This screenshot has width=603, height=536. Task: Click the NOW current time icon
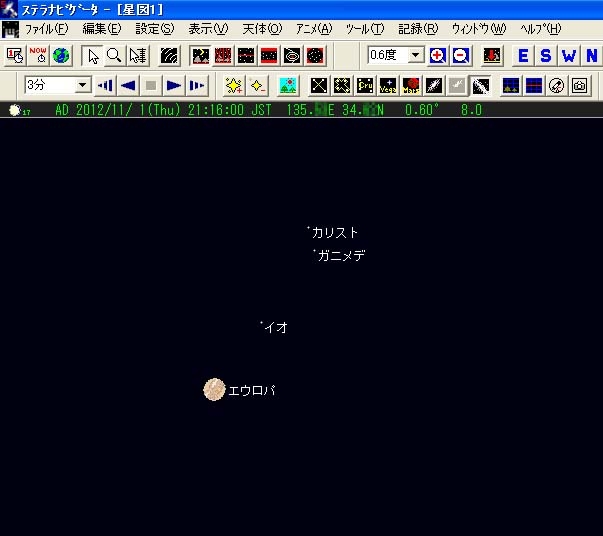point(38,56)
